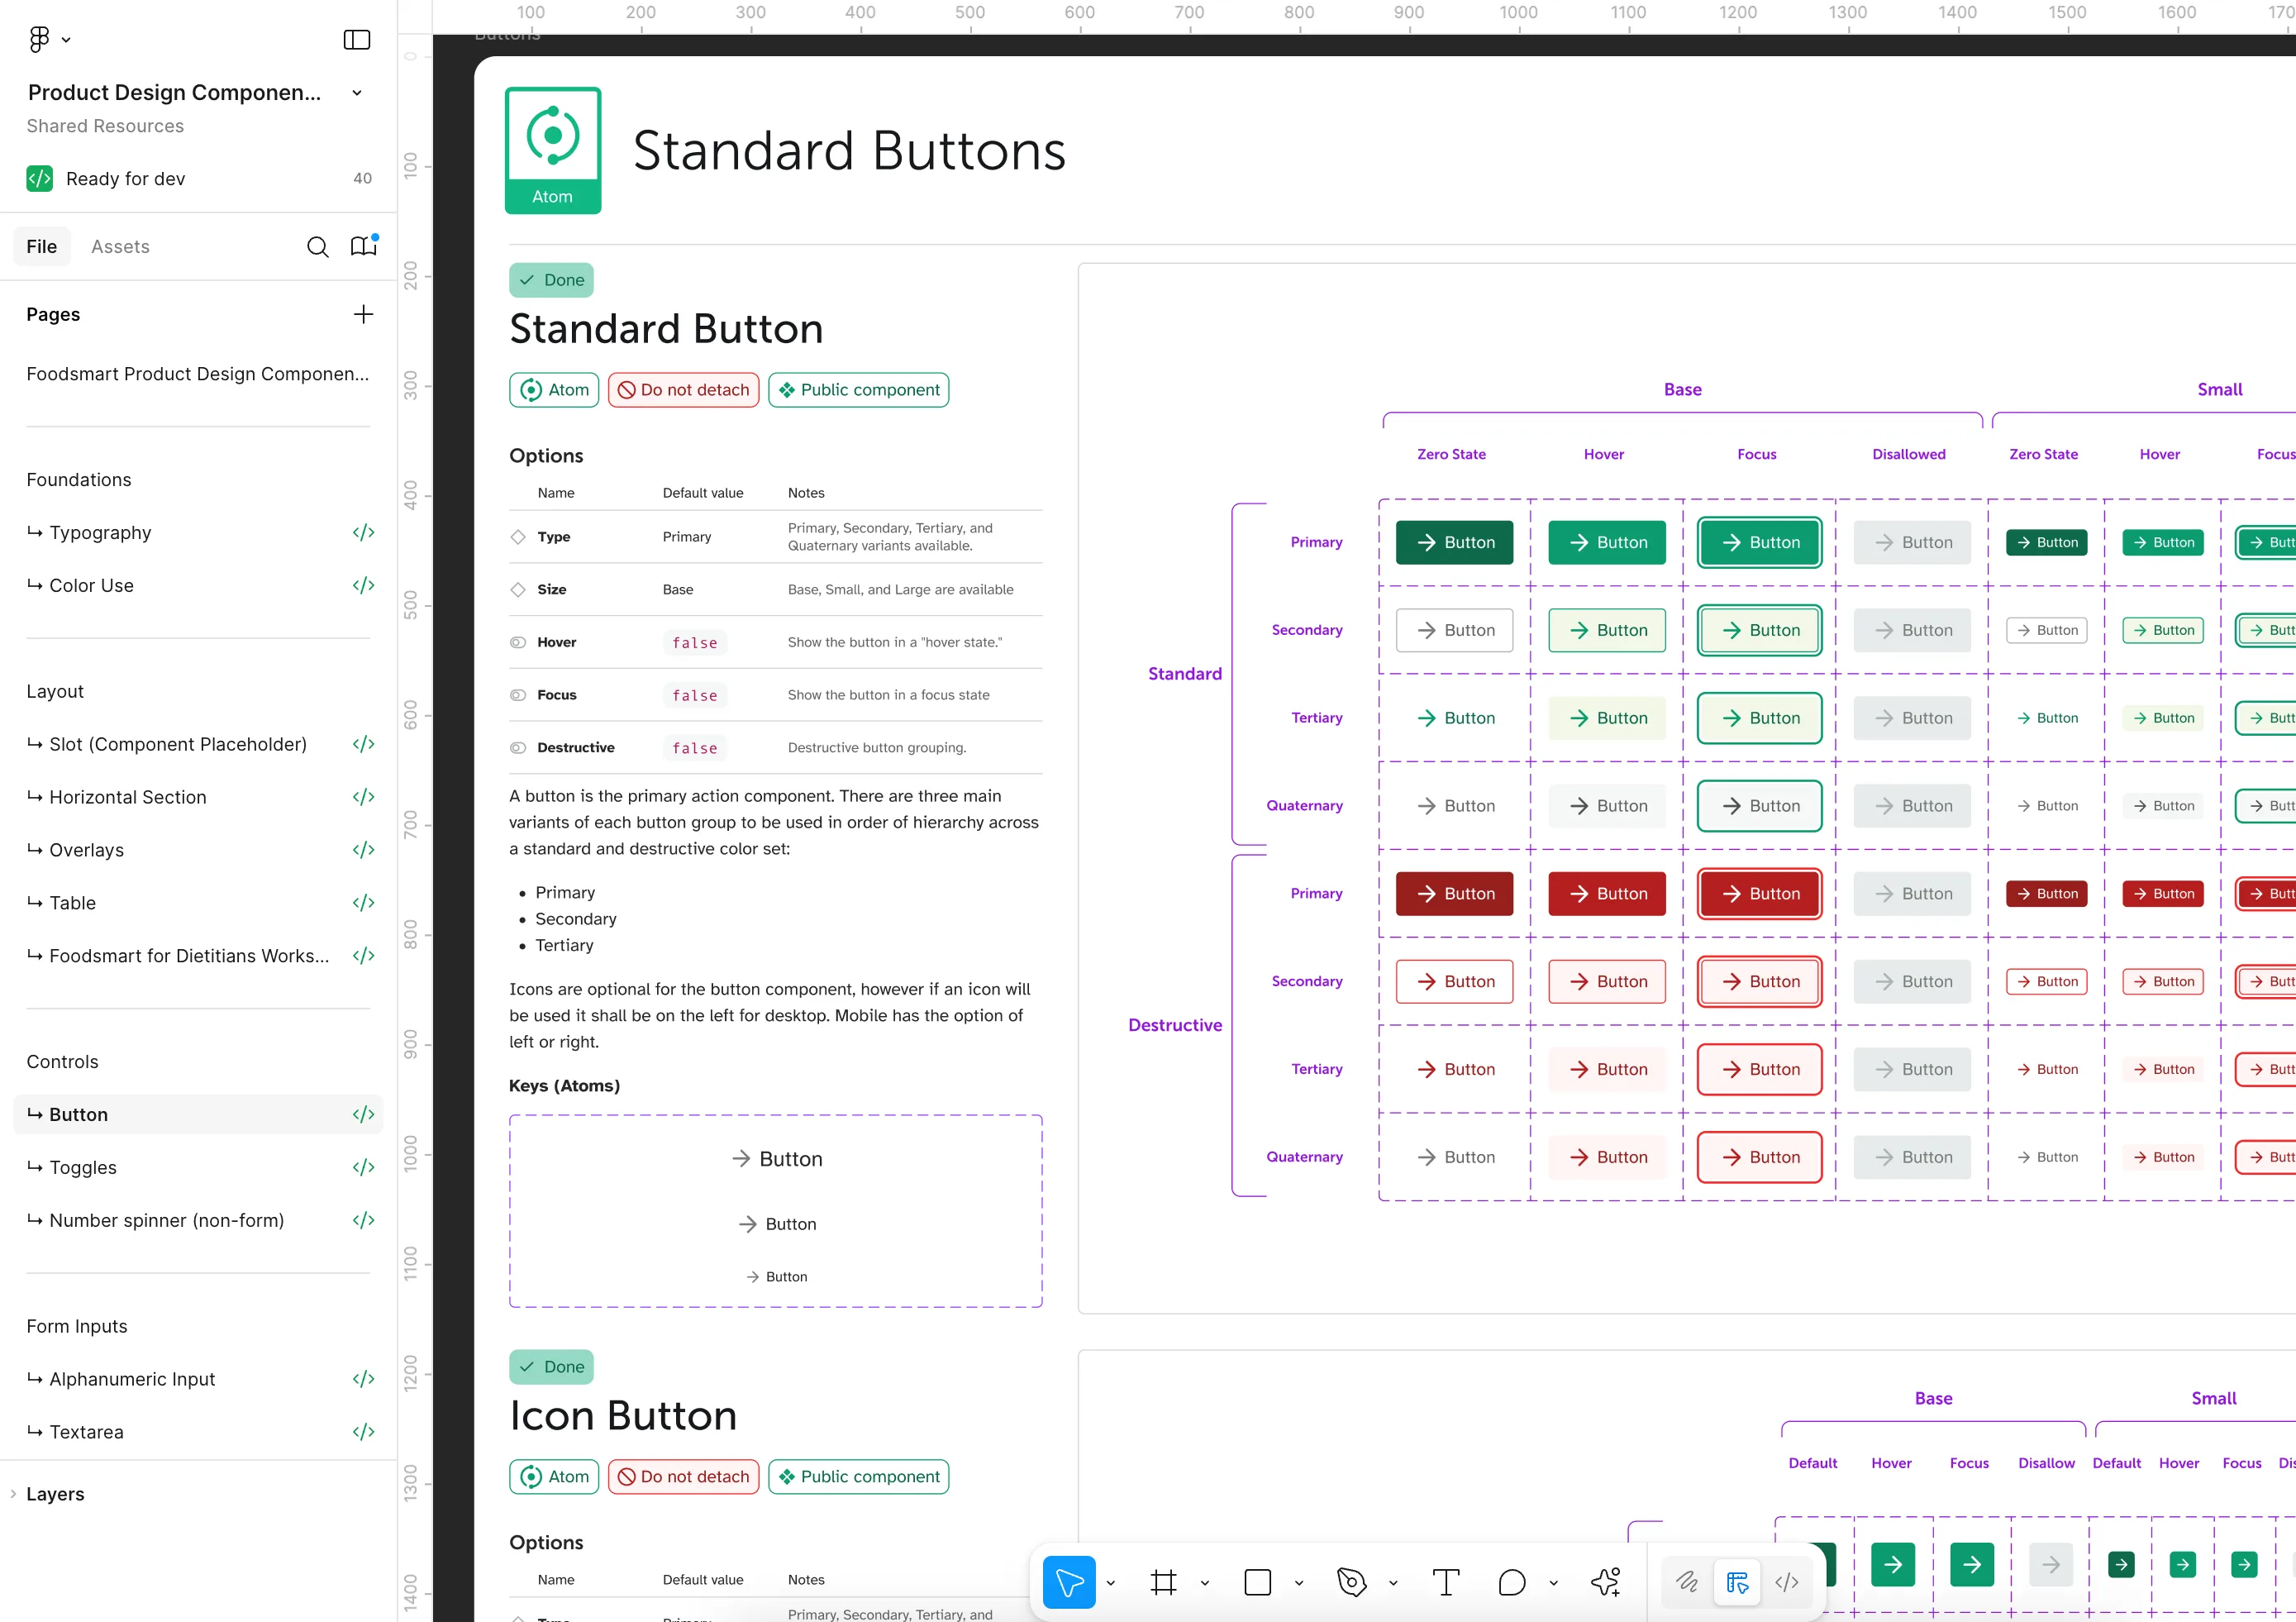This screenshot has height=1622, width=2296.
Task: Open Slot (Component Placeholder) page
Action: [198, 744]
